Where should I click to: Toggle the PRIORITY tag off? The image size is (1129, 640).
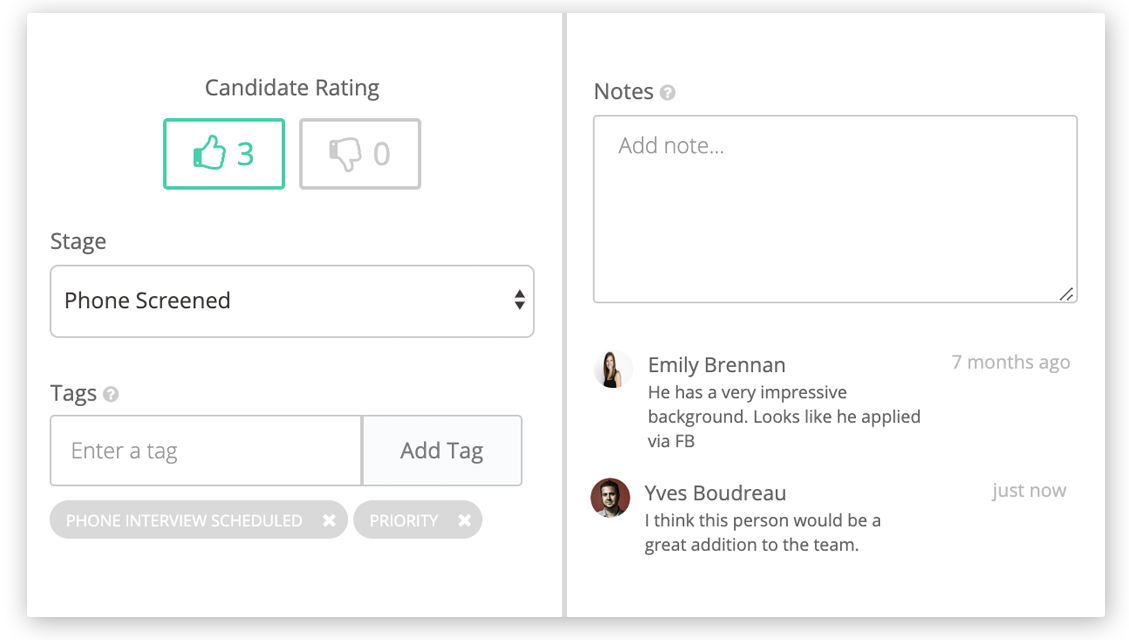tap(463, 520)
